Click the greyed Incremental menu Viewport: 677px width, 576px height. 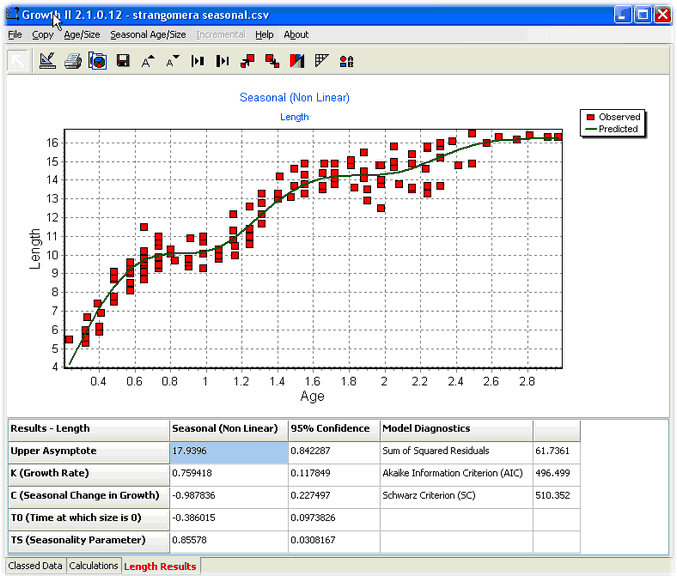click(220, 35)
